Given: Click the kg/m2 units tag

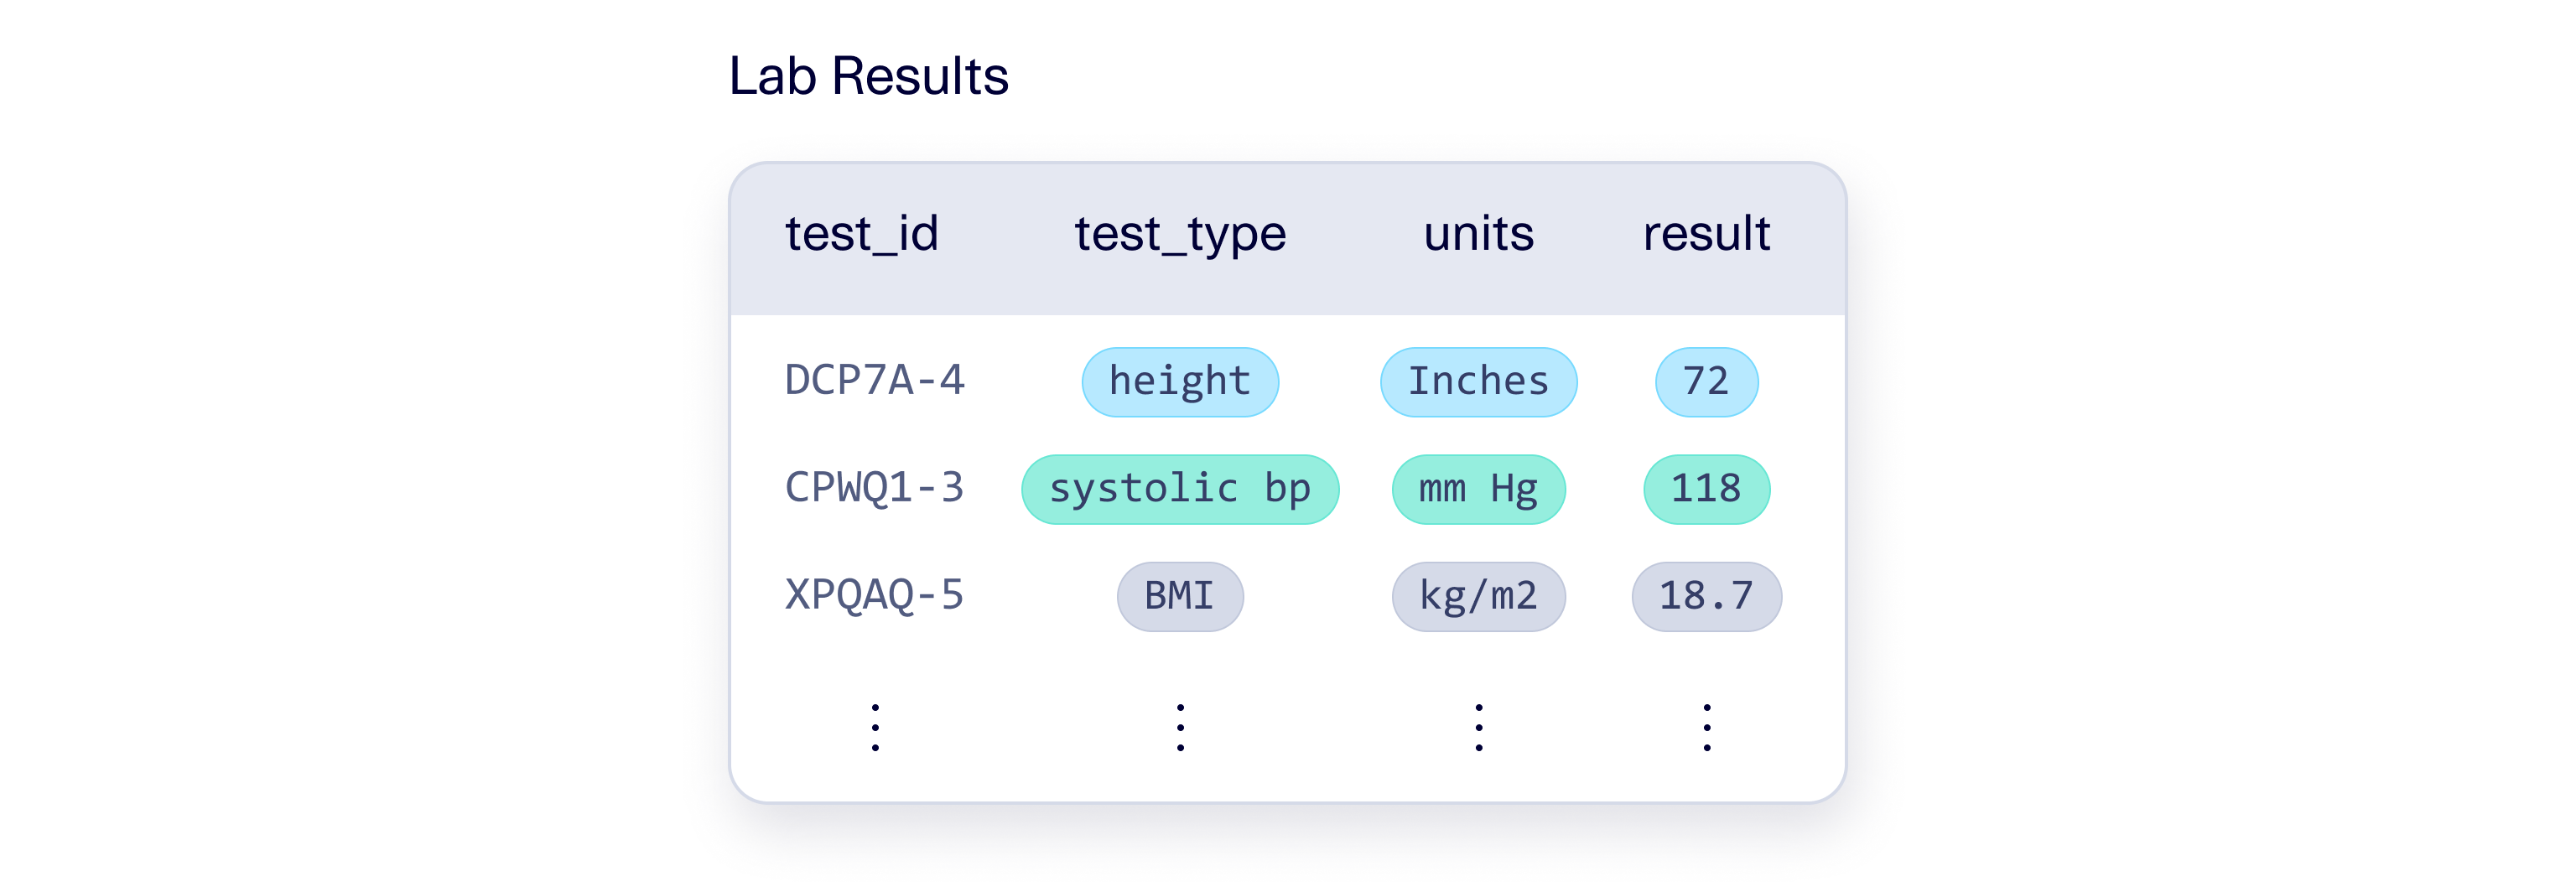Looking at the screenshot, I should click(1478, 596).
